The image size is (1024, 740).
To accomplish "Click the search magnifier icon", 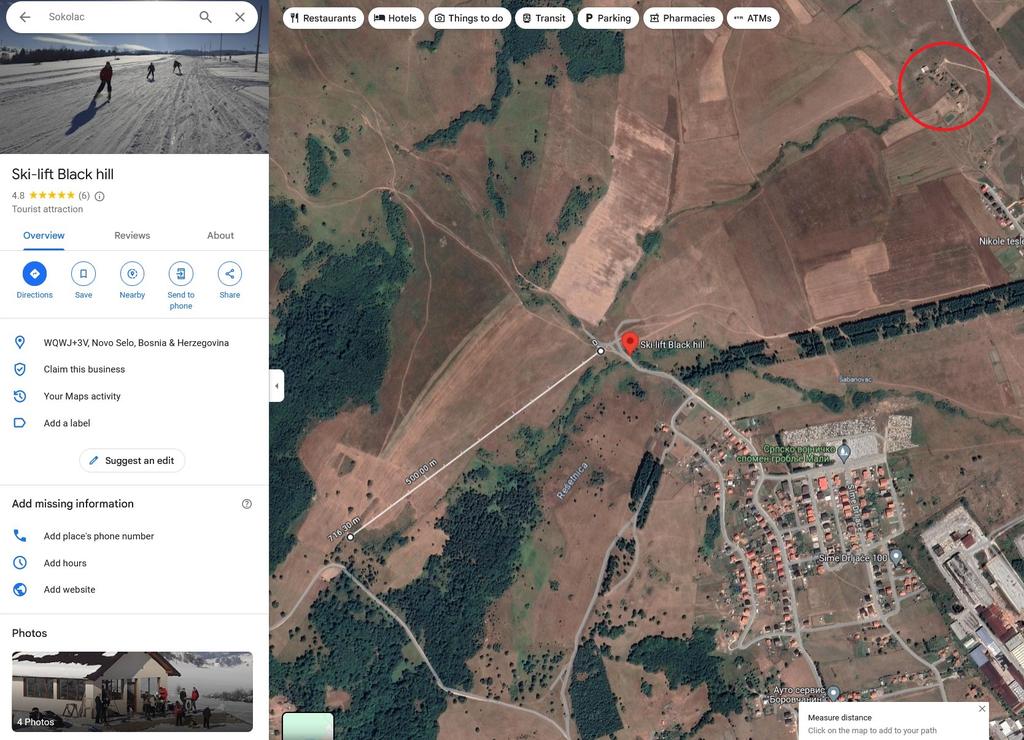I will (x=205, y=17).
